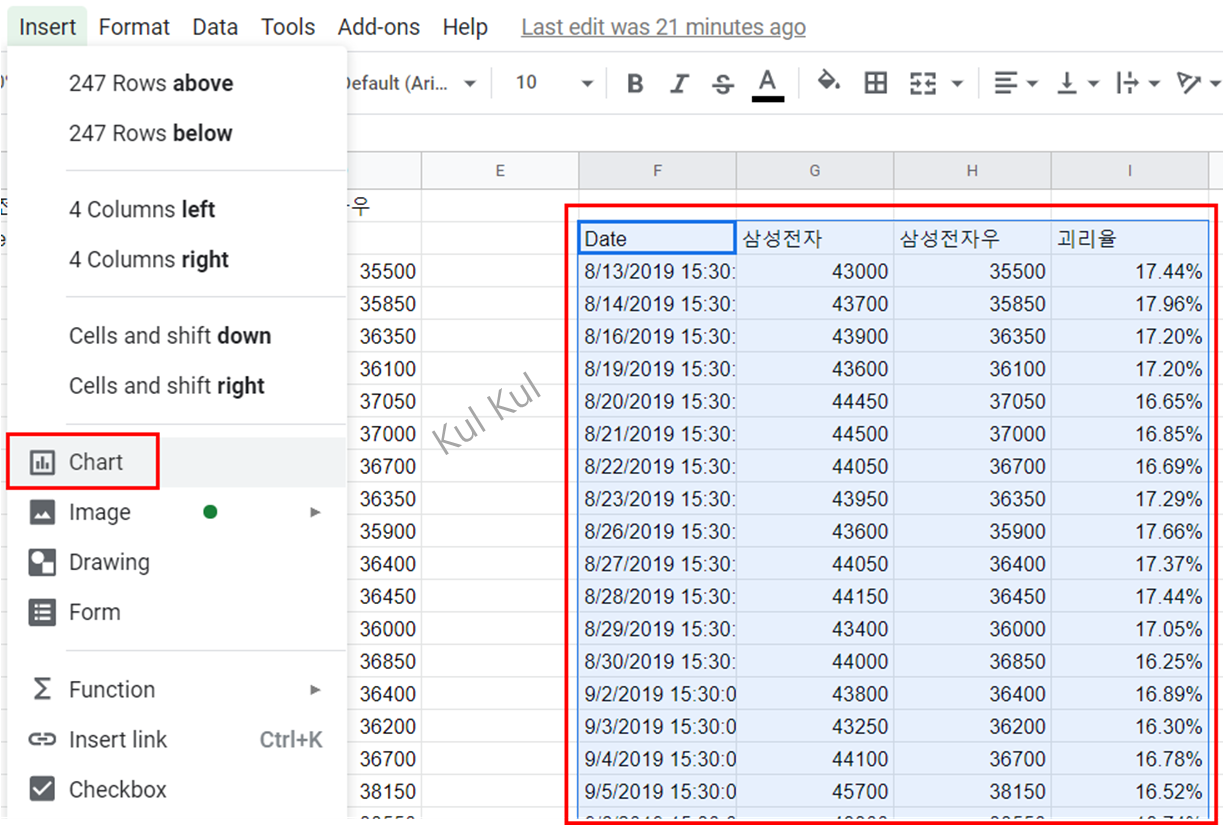The image size is (1224, 826).
Task: Click the 삼성전자우 header cell
Action: 972,238
